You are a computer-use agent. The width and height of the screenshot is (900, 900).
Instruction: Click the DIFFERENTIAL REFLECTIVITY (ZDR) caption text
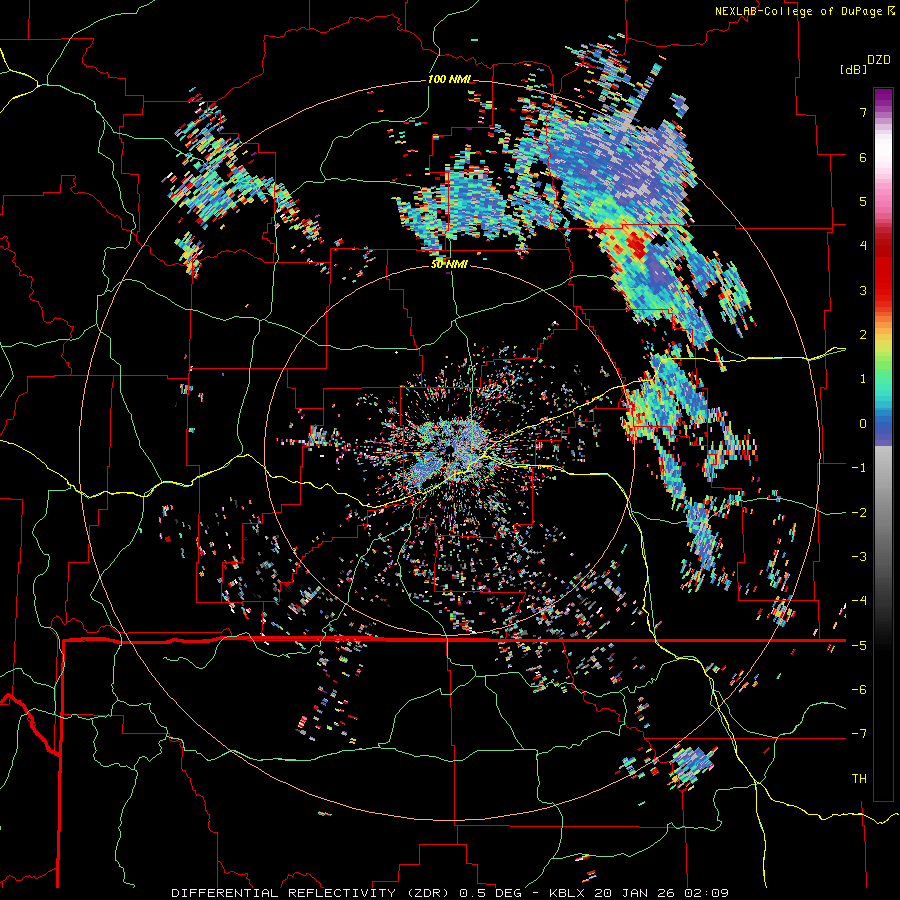[312, 893]
